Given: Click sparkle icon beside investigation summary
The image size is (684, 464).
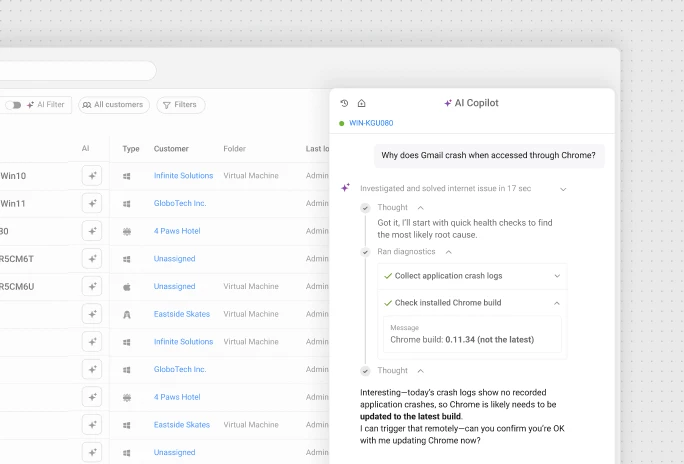Looking at the screenshot, I should point(345,188).
